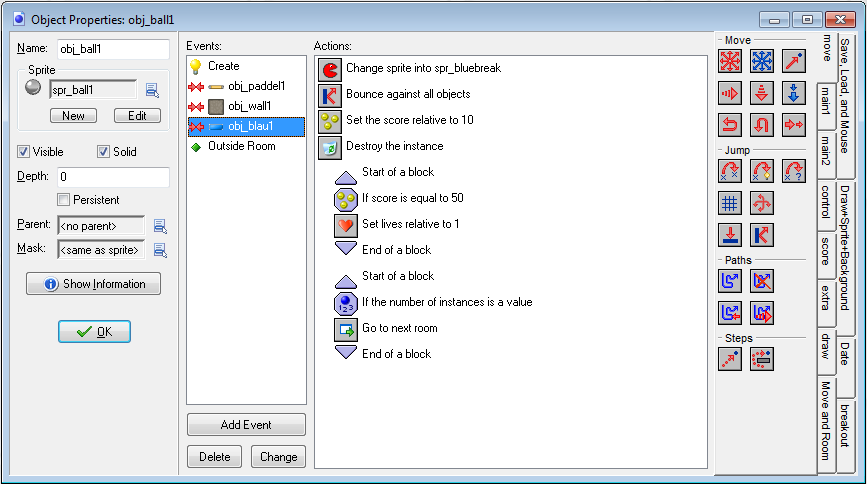Choose the Set Gravity action icon
The image size is (867, 484).
pyautogui.click(x=793, y=93)
